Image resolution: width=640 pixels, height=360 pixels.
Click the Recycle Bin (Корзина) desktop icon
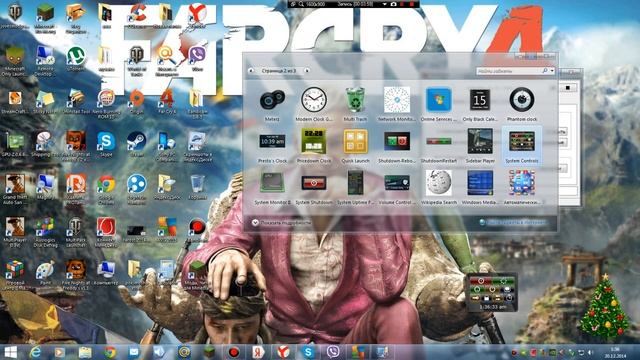(x=197, y=187)
